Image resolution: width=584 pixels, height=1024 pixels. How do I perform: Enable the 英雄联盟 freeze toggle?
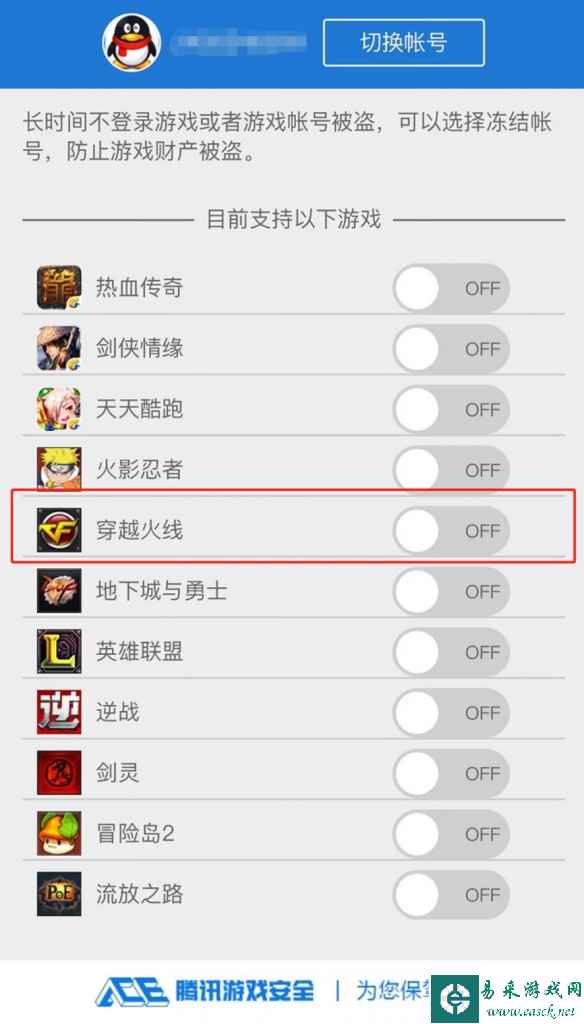point(451,652)
